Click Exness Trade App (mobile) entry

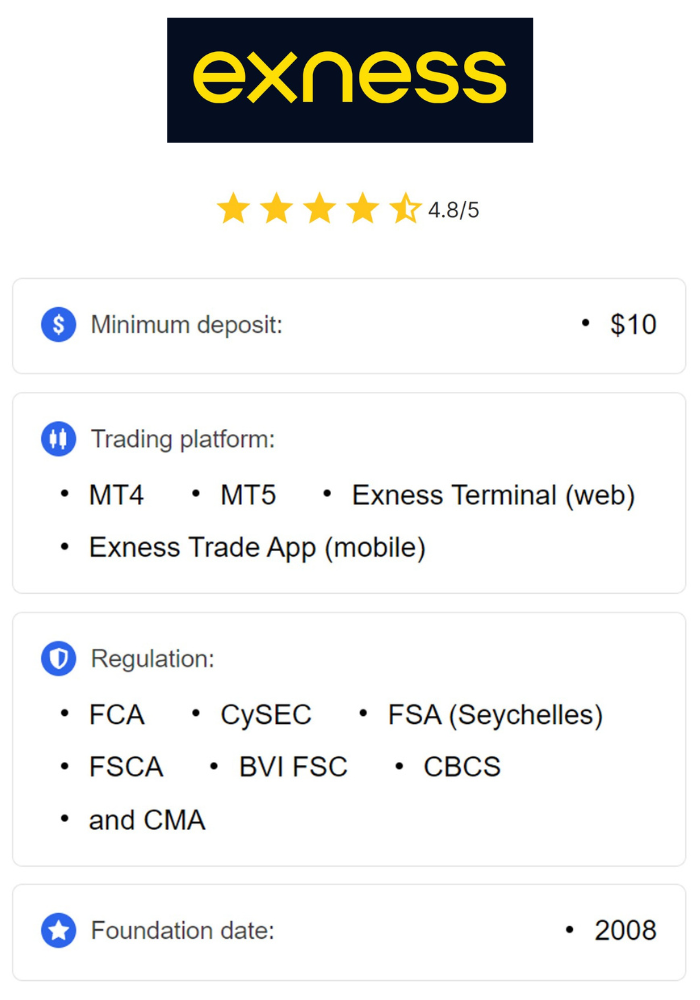[x=257, y=548]
